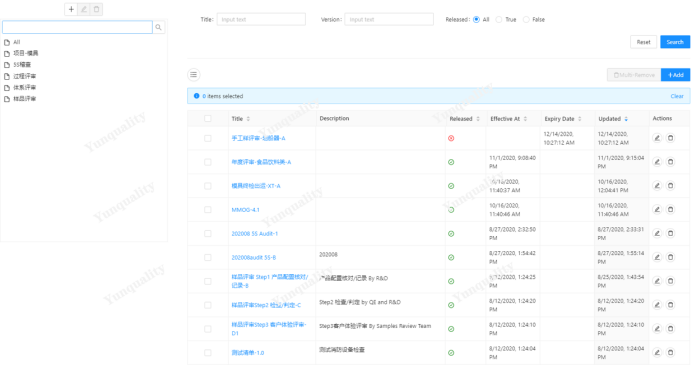Tick the select-all checkbox in the table header
Viewport: 693px width, 375px height.
(x=208, y=119)
